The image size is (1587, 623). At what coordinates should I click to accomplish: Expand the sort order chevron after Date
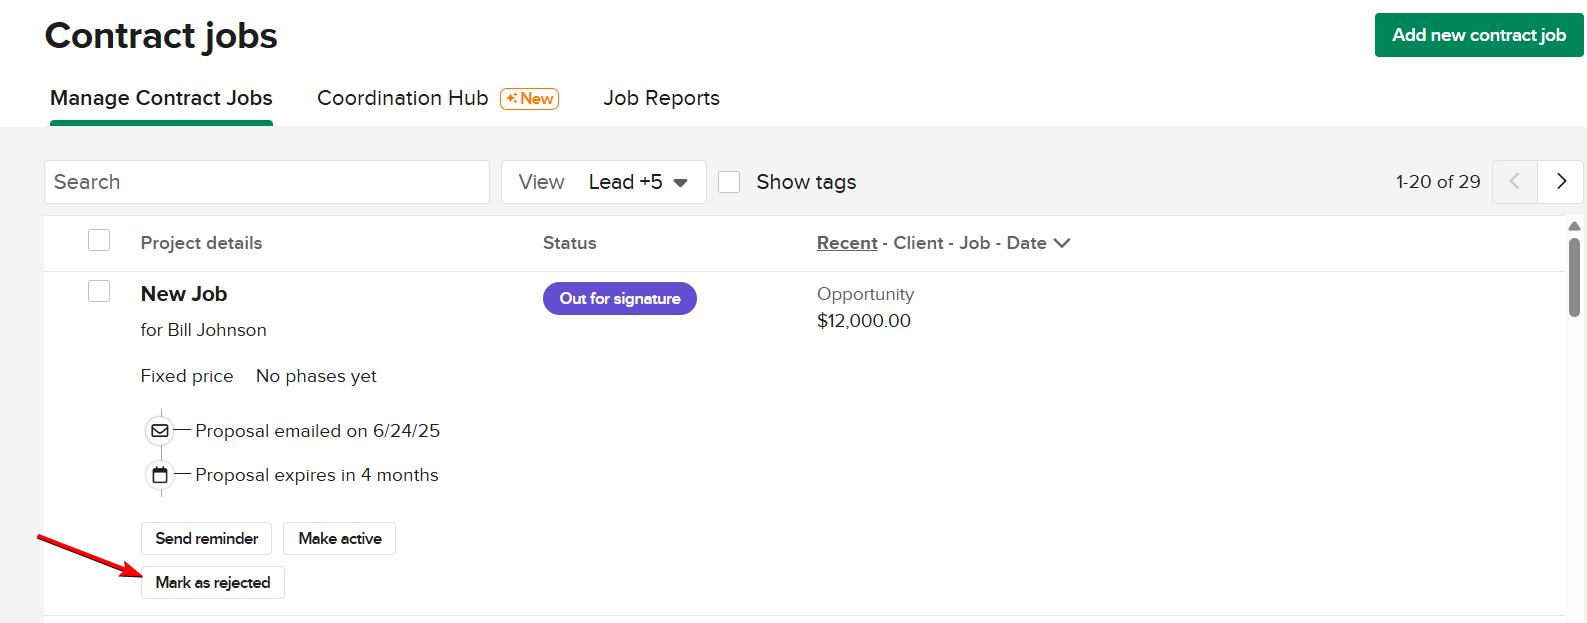(x=1062, y=243)
